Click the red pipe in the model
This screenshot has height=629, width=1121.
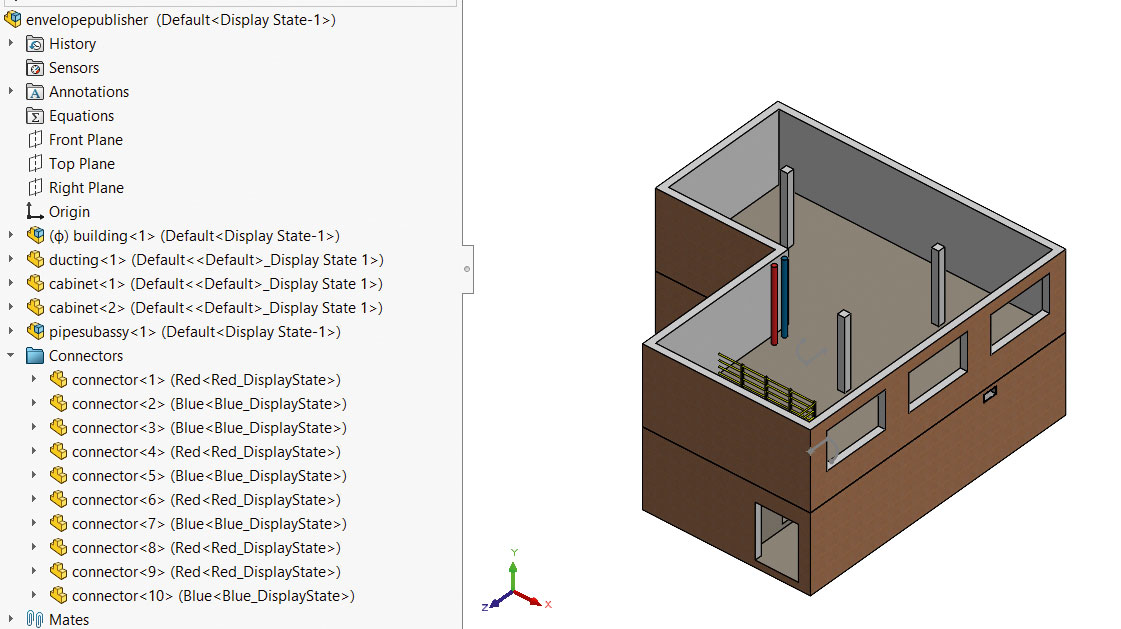(774, 305)
